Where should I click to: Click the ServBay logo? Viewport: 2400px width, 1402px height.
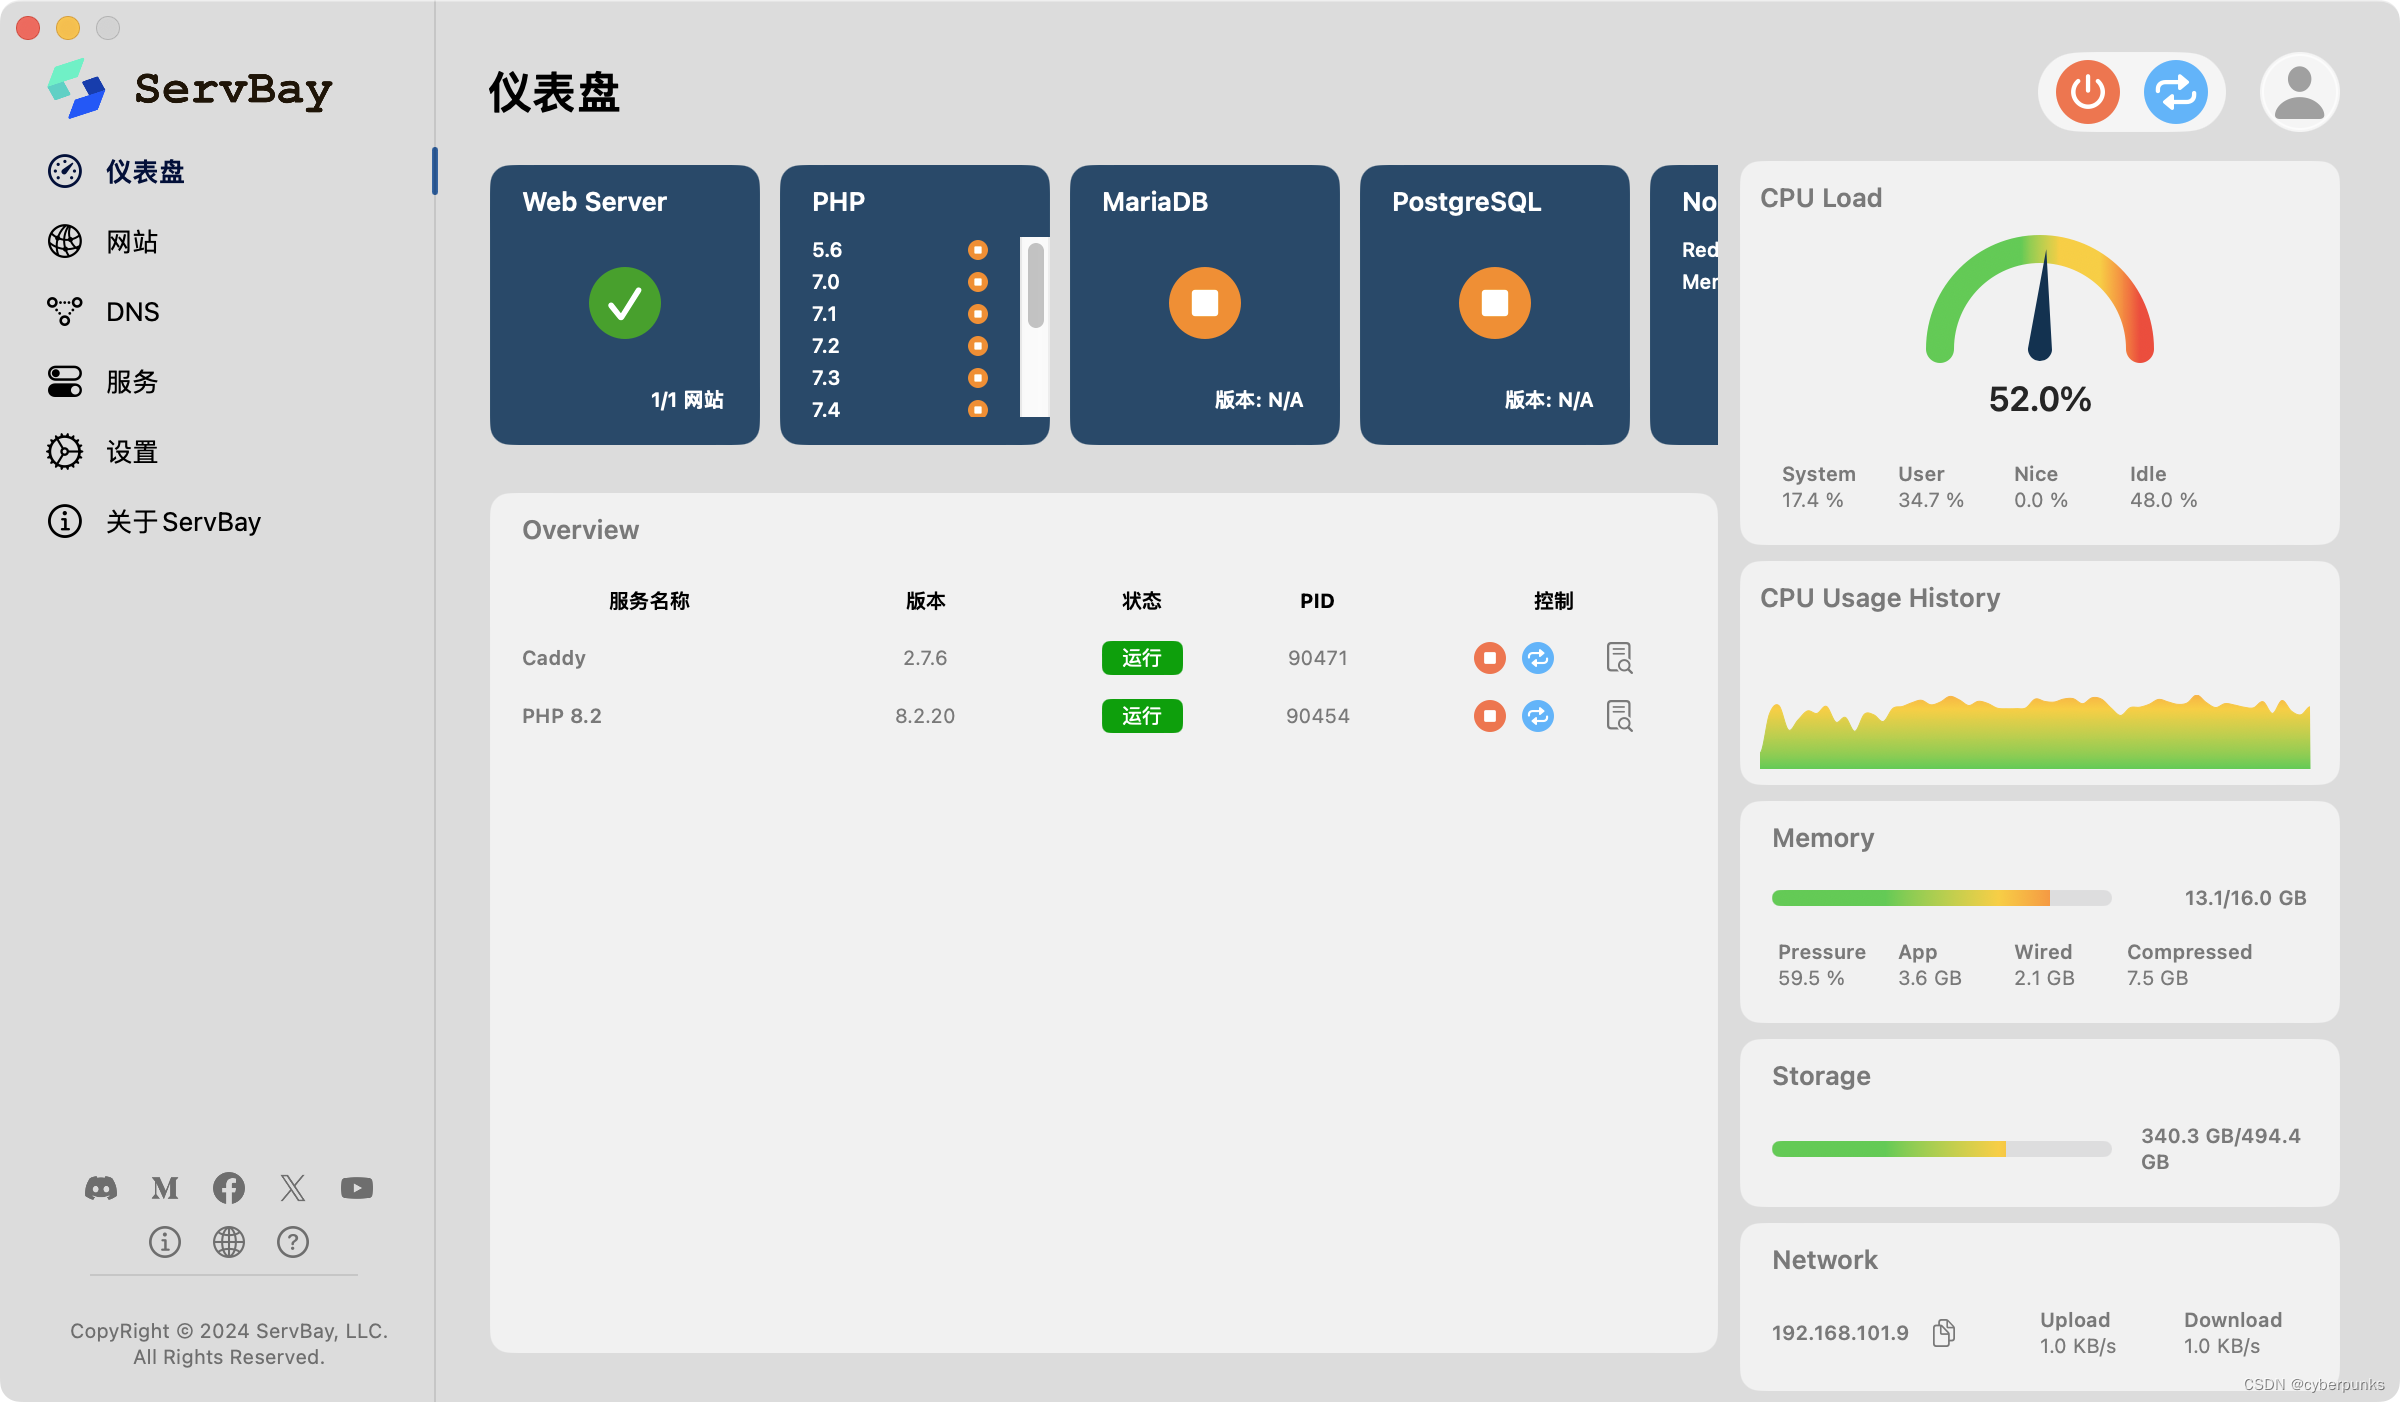tap(190, 89)
